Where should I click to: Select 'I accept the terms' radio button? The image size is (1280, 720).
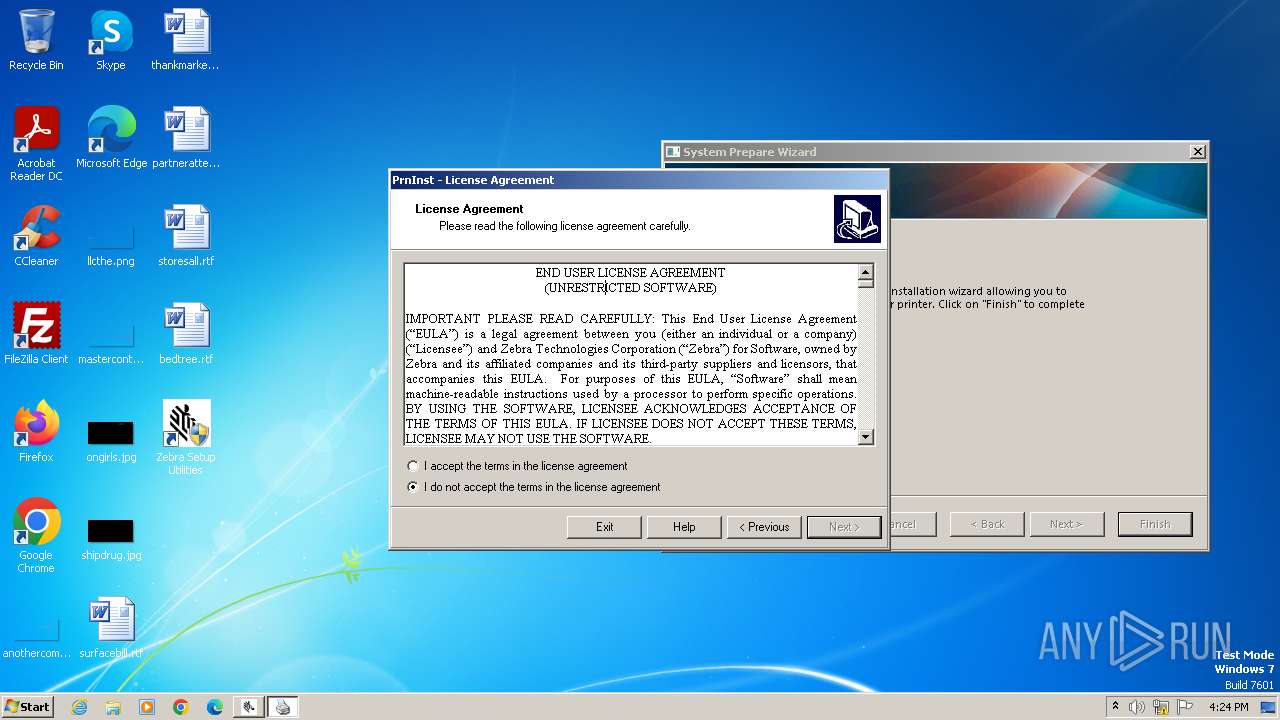[x=413, y=466]
